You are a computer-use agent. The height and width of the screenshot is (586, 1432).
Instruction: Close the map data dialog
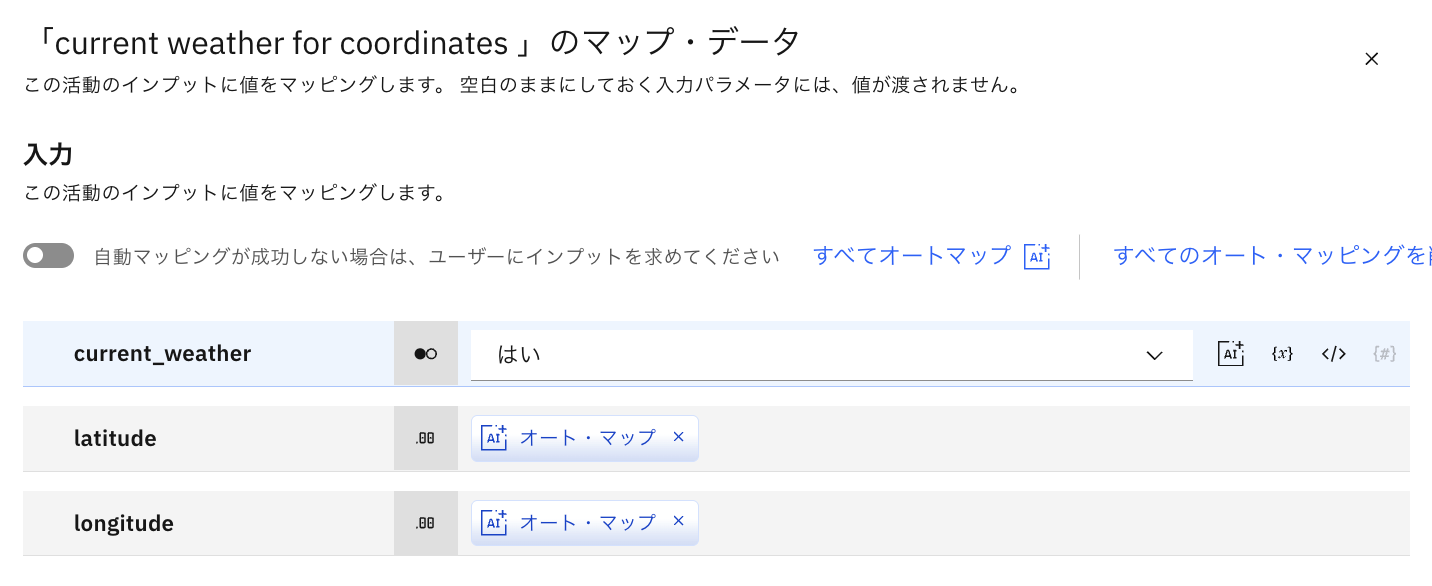click(x=1371, y=59)
